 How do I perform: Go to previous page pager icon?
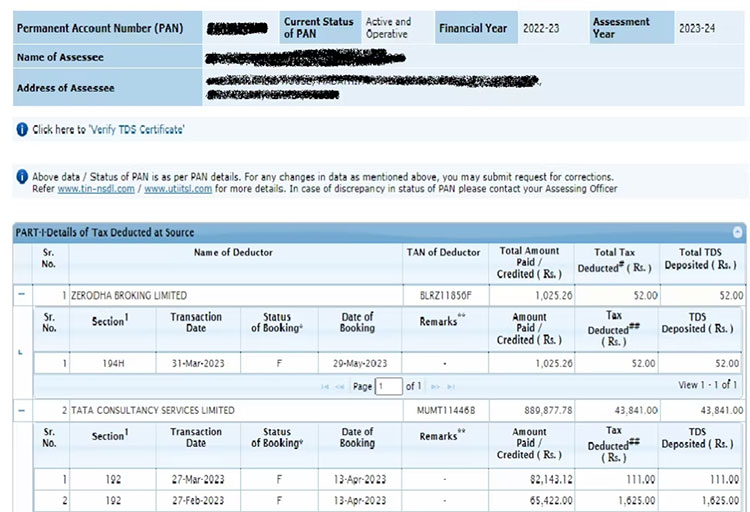340,387
